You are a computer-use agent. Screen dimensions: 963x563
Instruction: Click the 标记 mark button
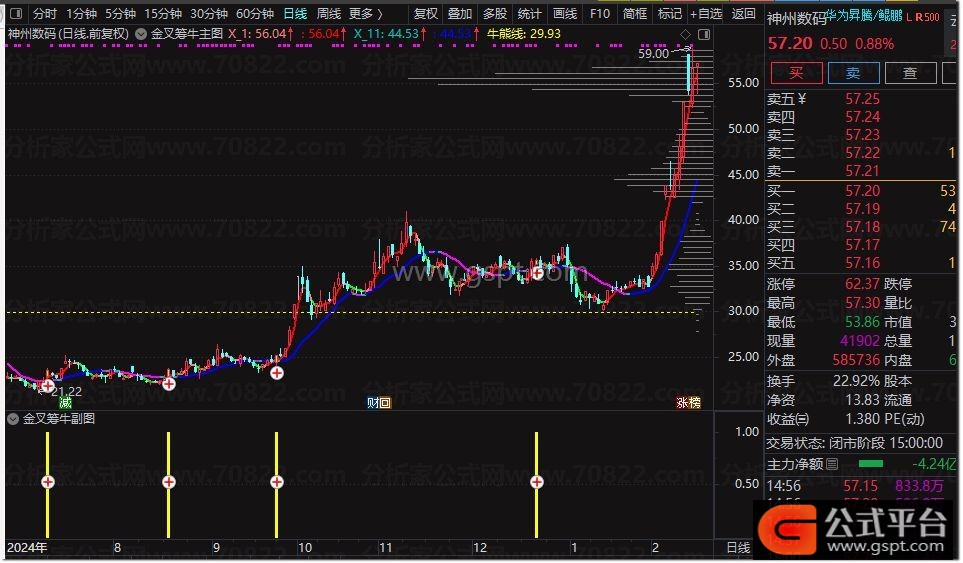[669, 14]
